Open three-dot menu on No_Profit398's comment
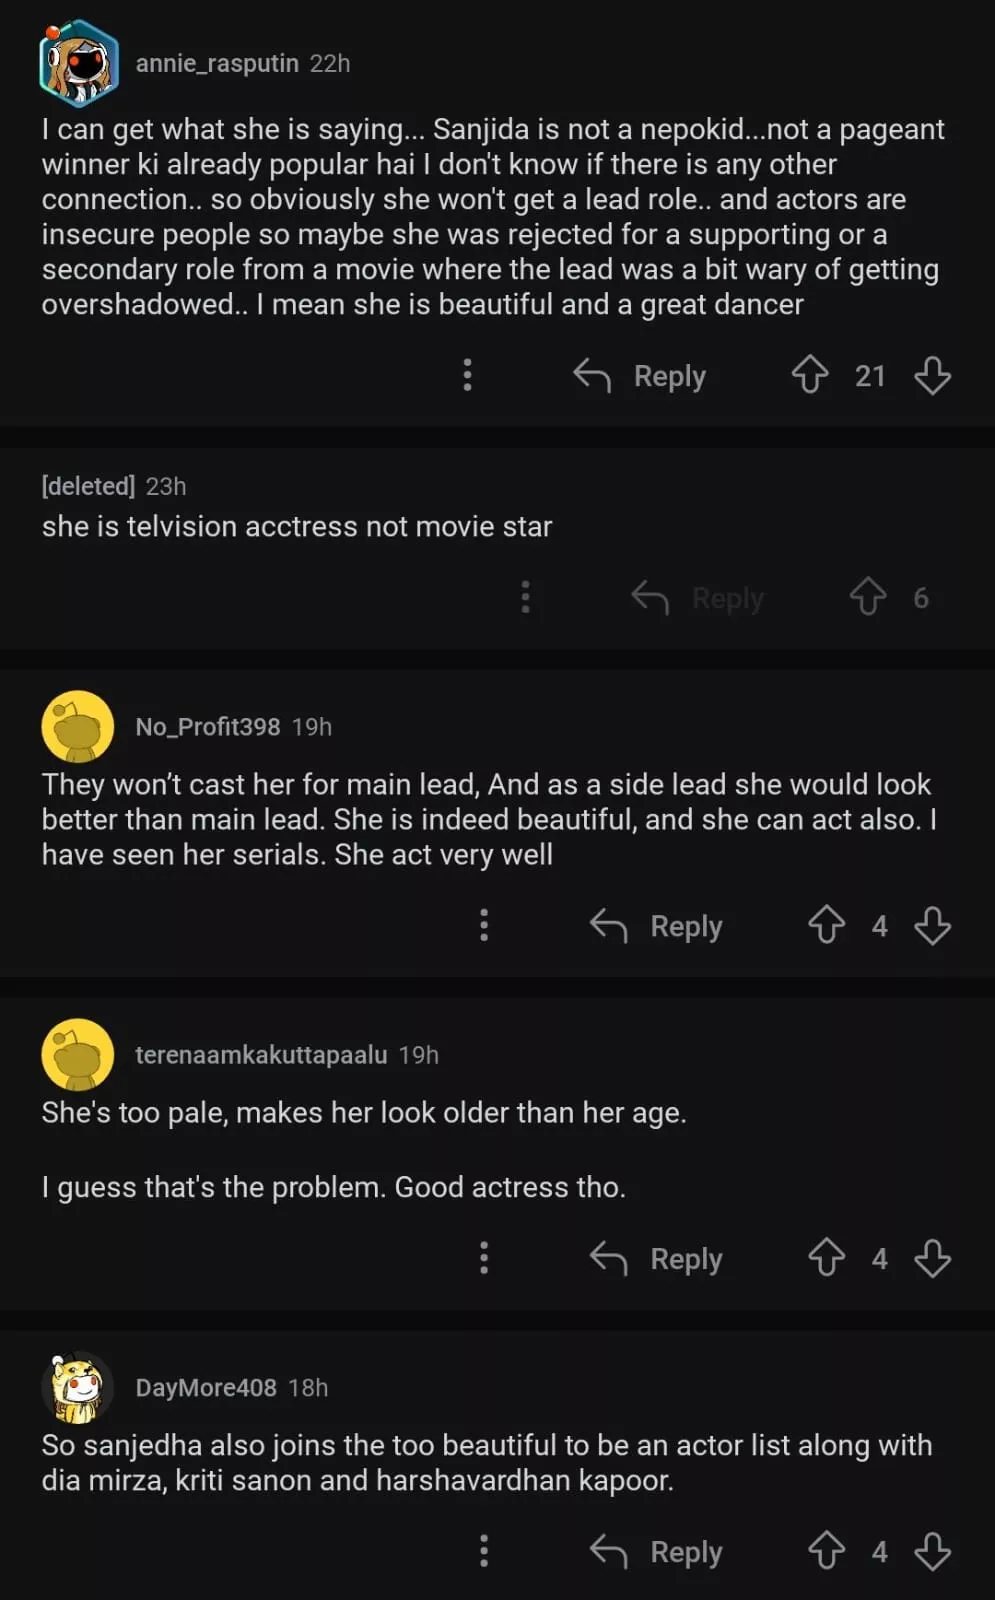Image resolution: width=995 pixels, height=1600 pixels. pos(484,926)
